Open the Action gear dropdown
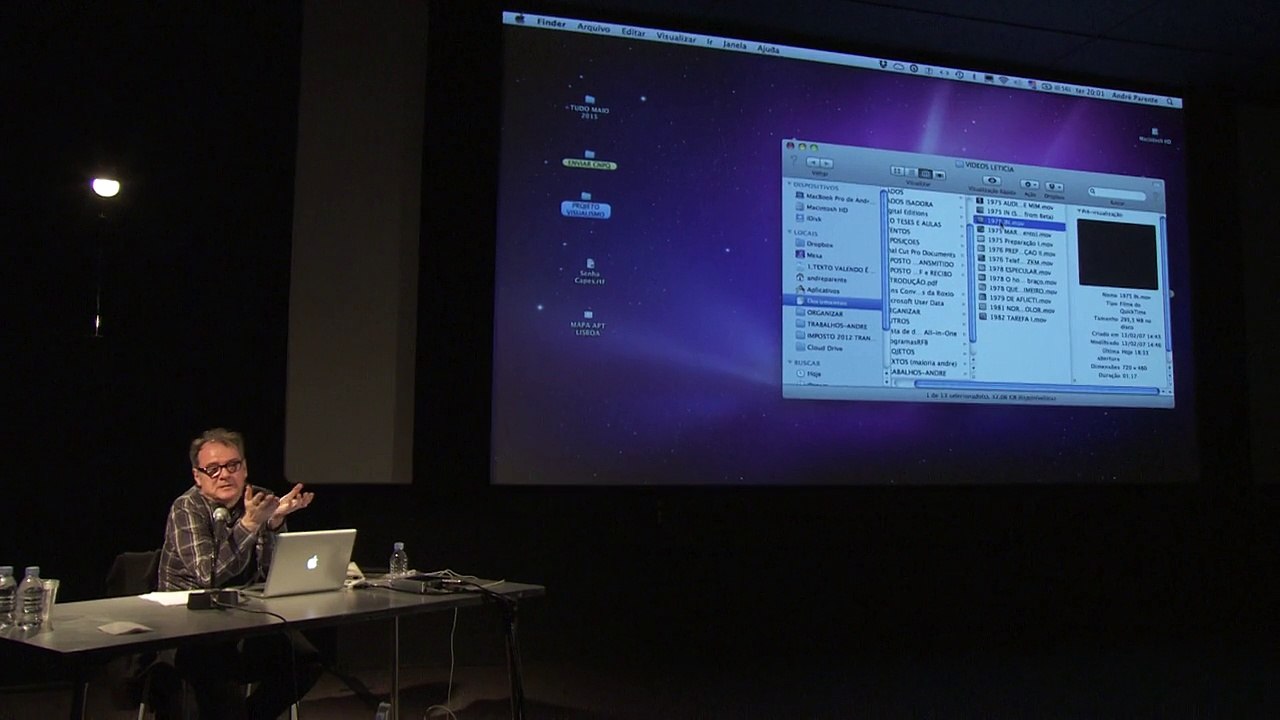 [x=1029, y=184]
